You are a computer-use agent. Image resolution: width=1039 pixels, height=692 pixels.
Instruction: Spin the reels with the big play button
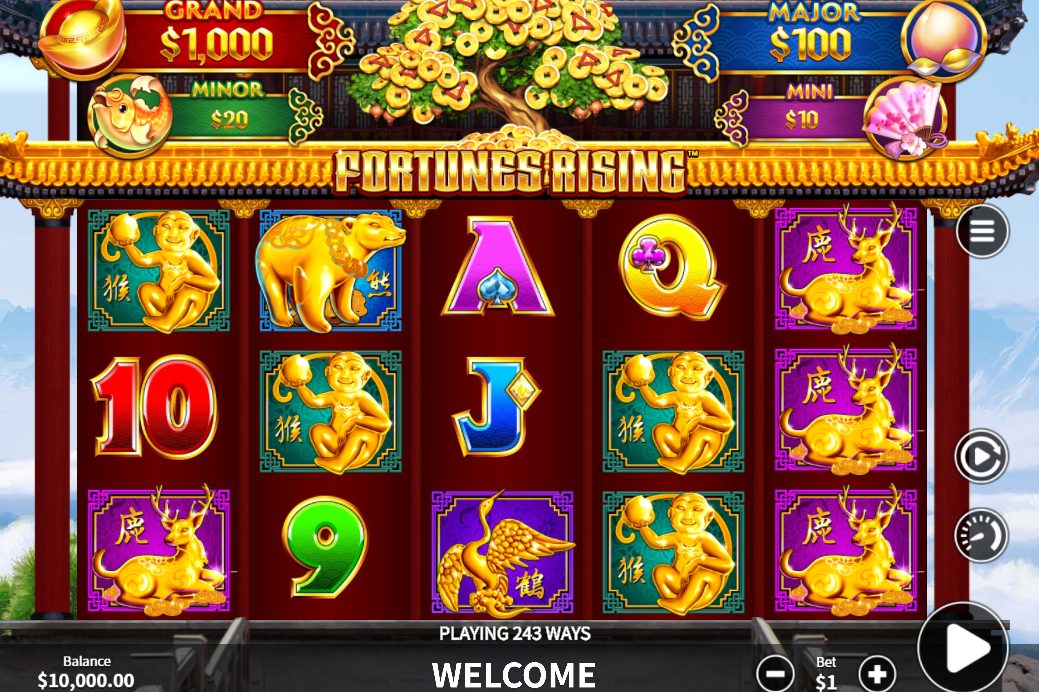[963, 648]
